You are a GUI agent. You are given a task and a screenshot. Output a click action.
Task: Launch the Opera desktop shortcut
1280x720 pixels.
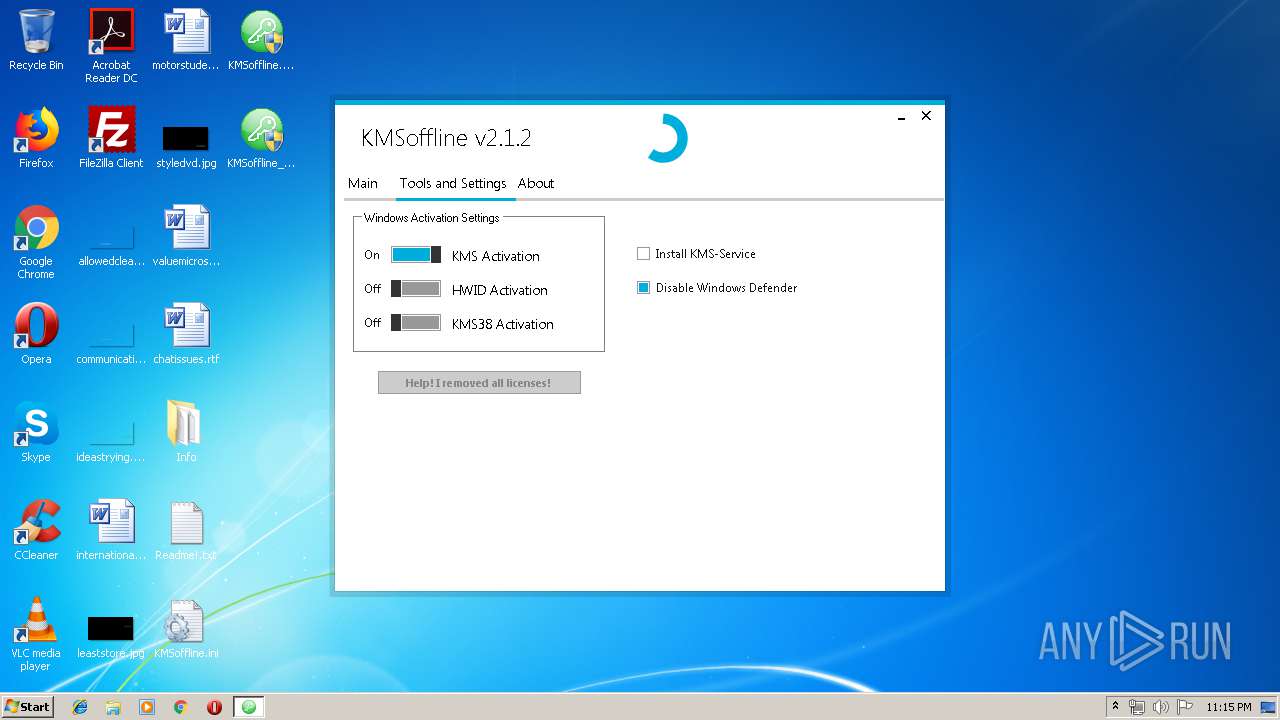coord(36,334)
